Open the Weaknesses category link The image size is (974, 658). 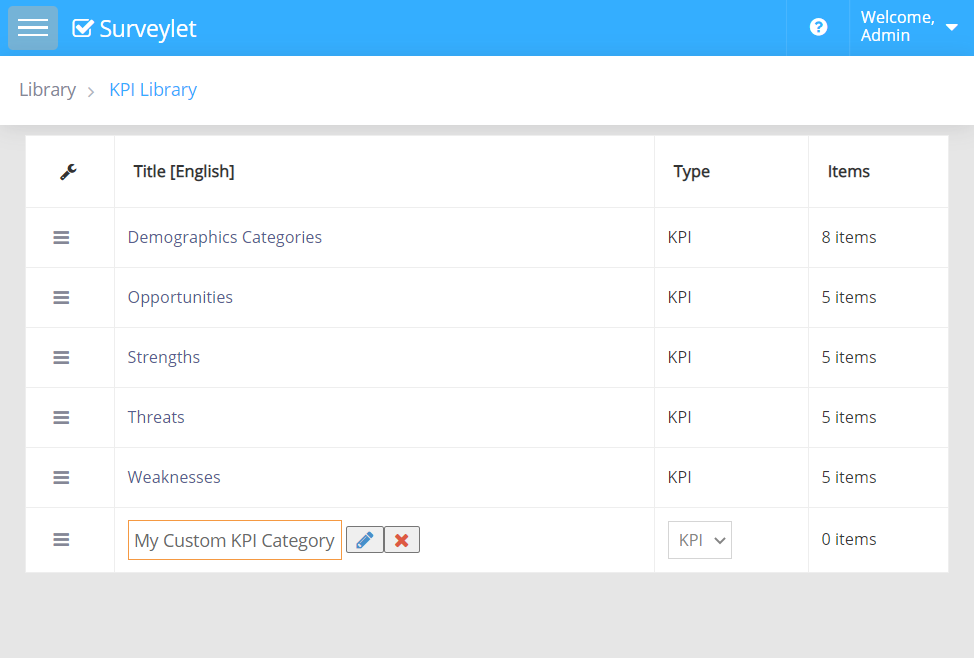[174, 478]
